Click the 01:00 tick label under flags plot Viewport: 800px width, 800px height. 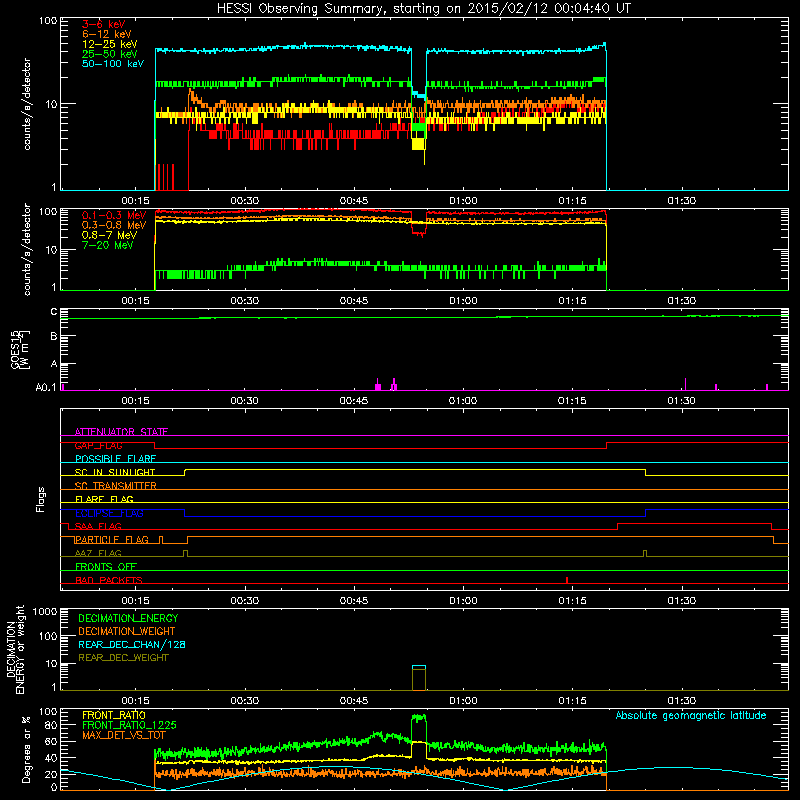[463, 601]
